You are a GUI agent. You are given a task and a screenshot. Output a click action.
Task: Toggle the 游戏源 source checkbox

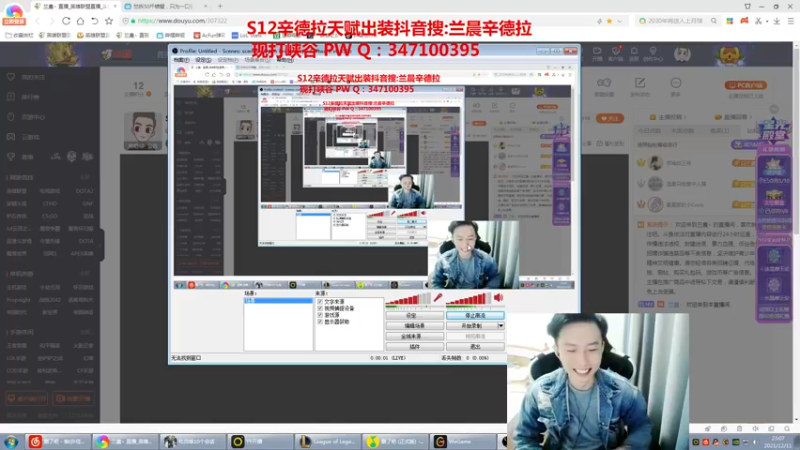pos(320,315)
